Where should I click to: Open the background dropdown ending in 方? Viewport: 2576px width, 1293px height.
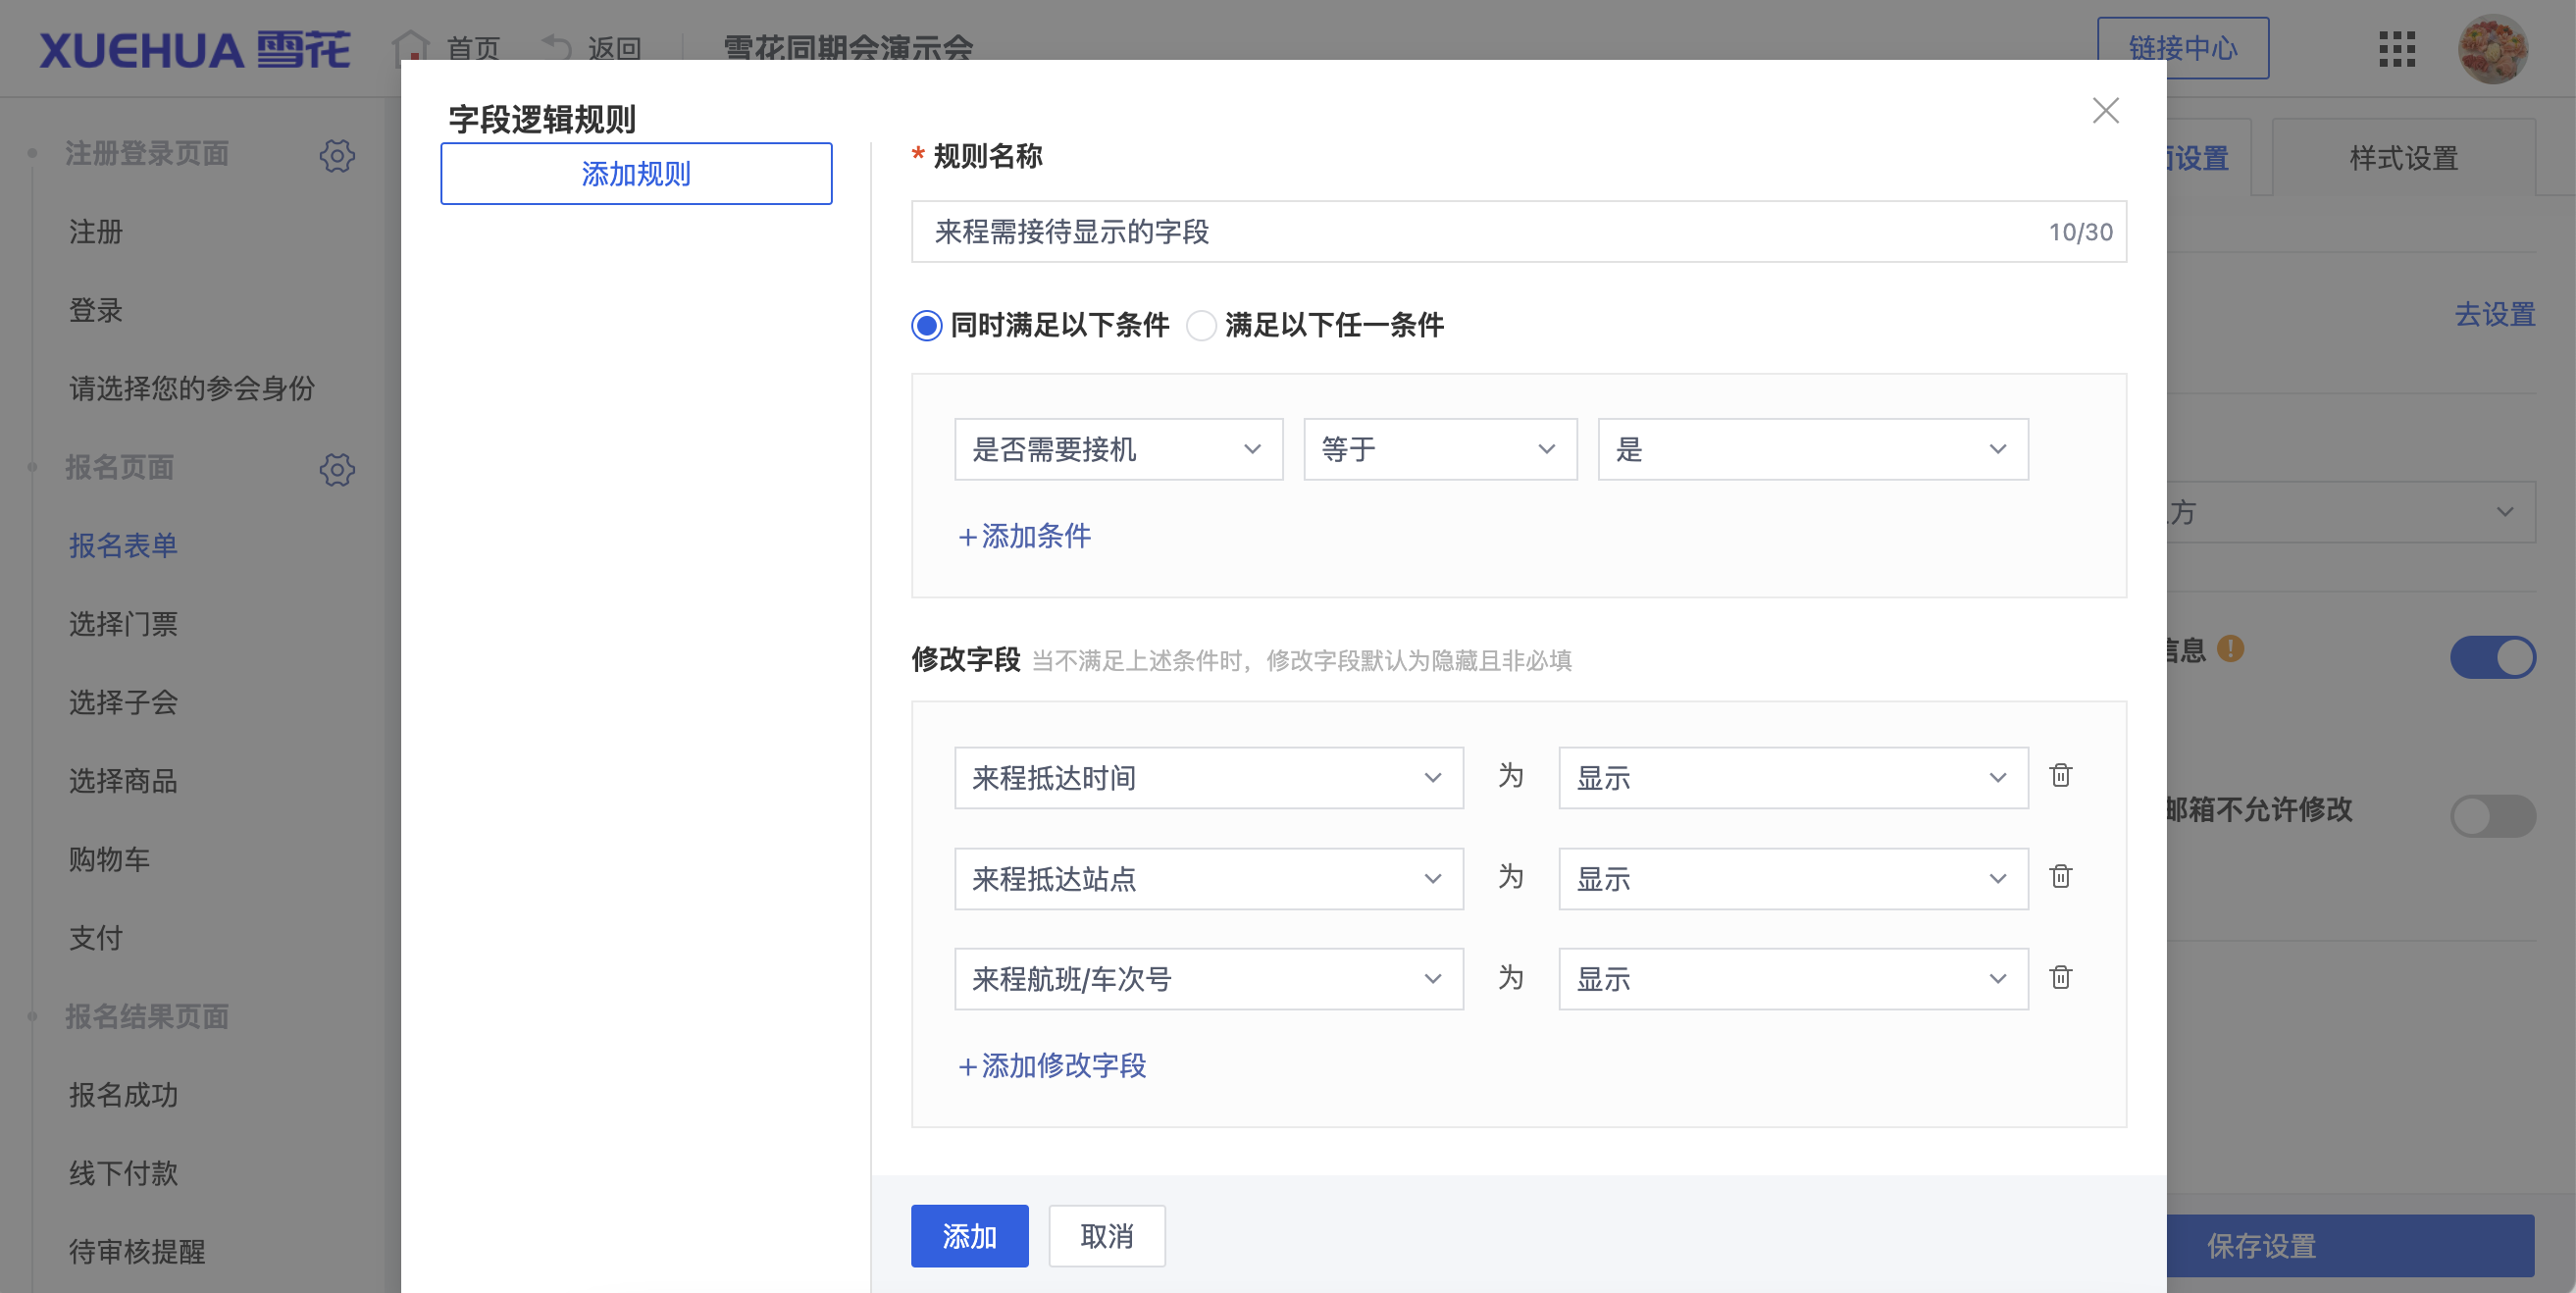coord(2350,512)
